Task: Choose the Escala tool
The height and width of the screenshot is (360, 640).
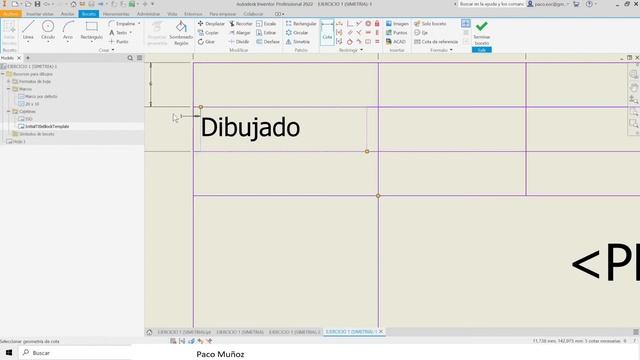Action: pos(266,24)
